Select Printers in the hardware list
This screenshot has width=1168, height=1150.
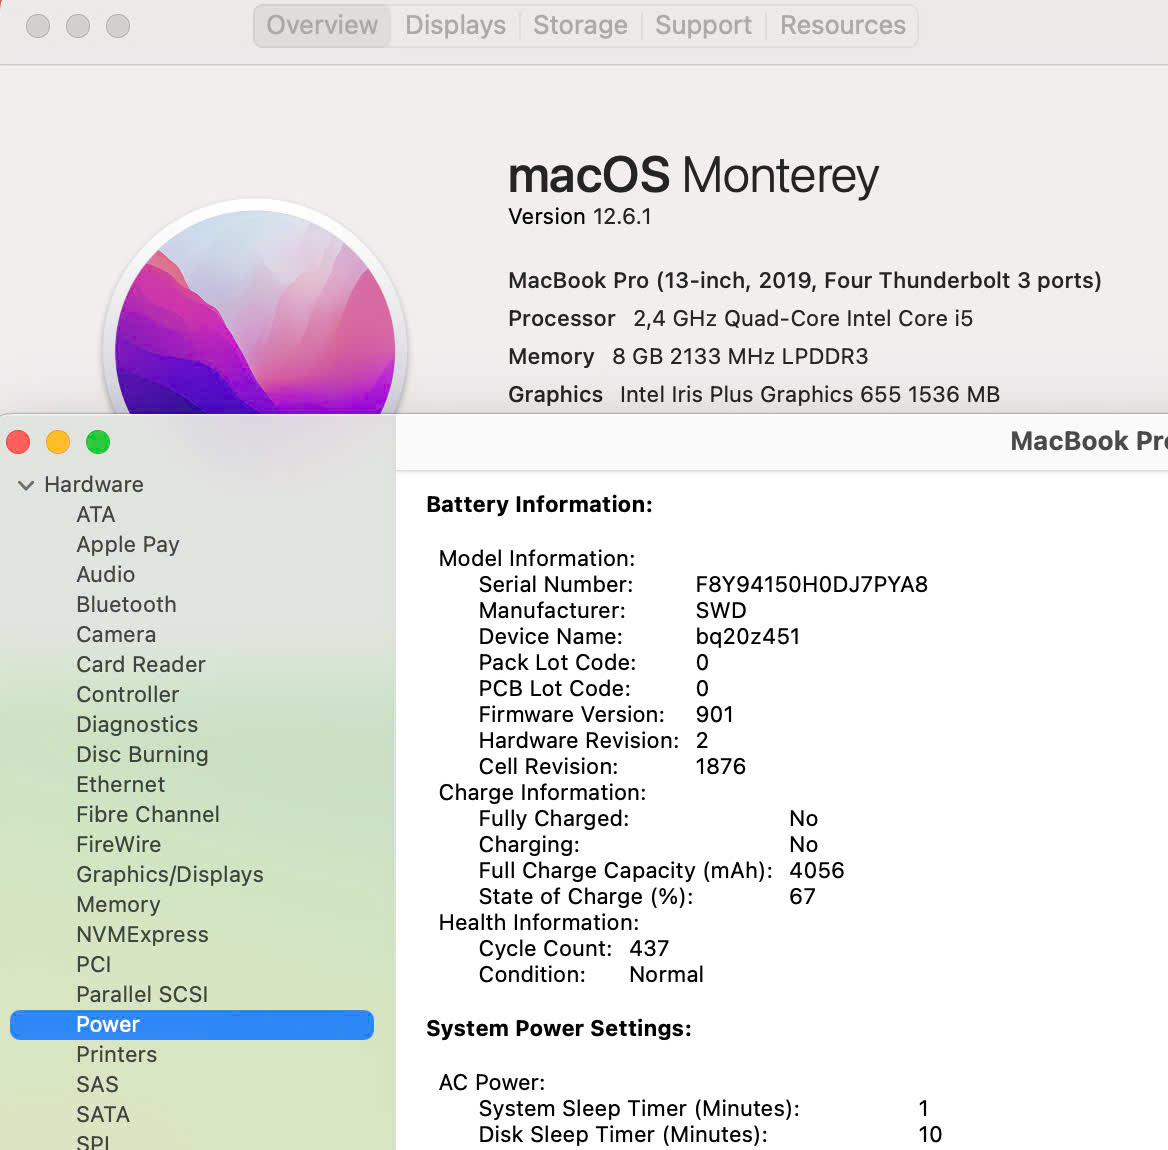(117, 1054)
